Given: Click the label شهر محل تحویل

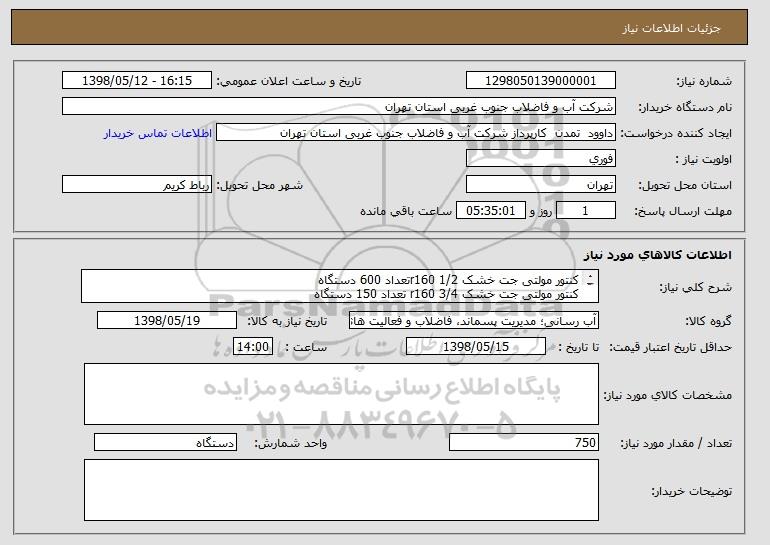Looking at the screenshot, I should click(x=260, y=186).
